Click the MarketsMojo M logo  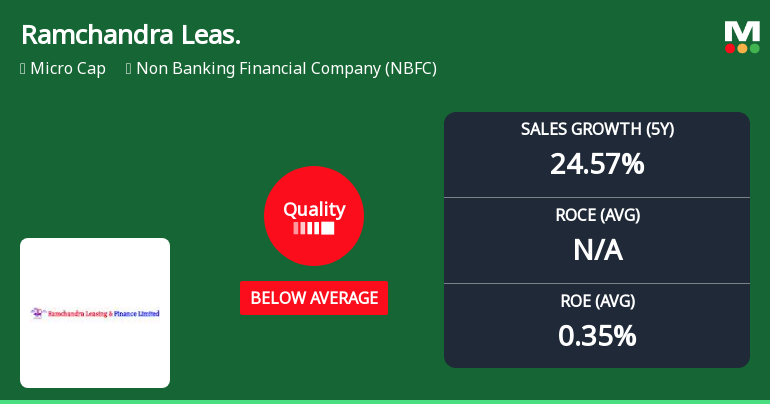[x=742, y=30]
